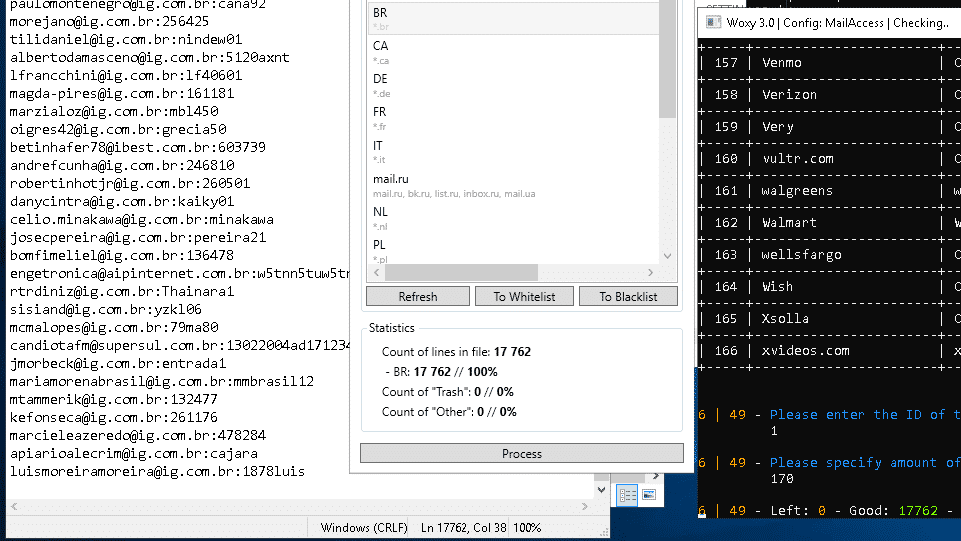This screenshot has width=961, height=541.
Task: Click the list's horizontal scroll-right arrow
Action: click(652, 273)
